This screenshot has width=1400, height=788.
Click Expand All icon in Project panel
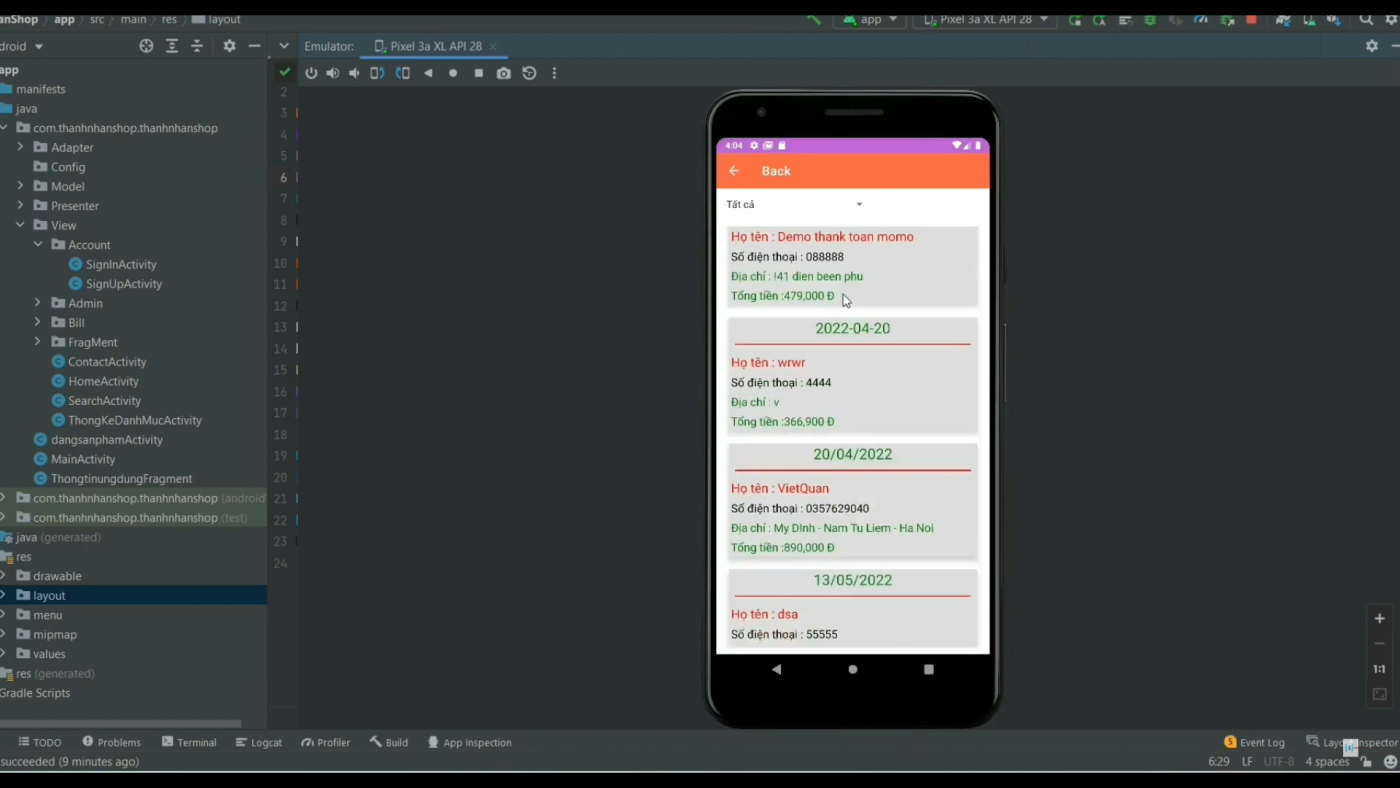(172, 46)
